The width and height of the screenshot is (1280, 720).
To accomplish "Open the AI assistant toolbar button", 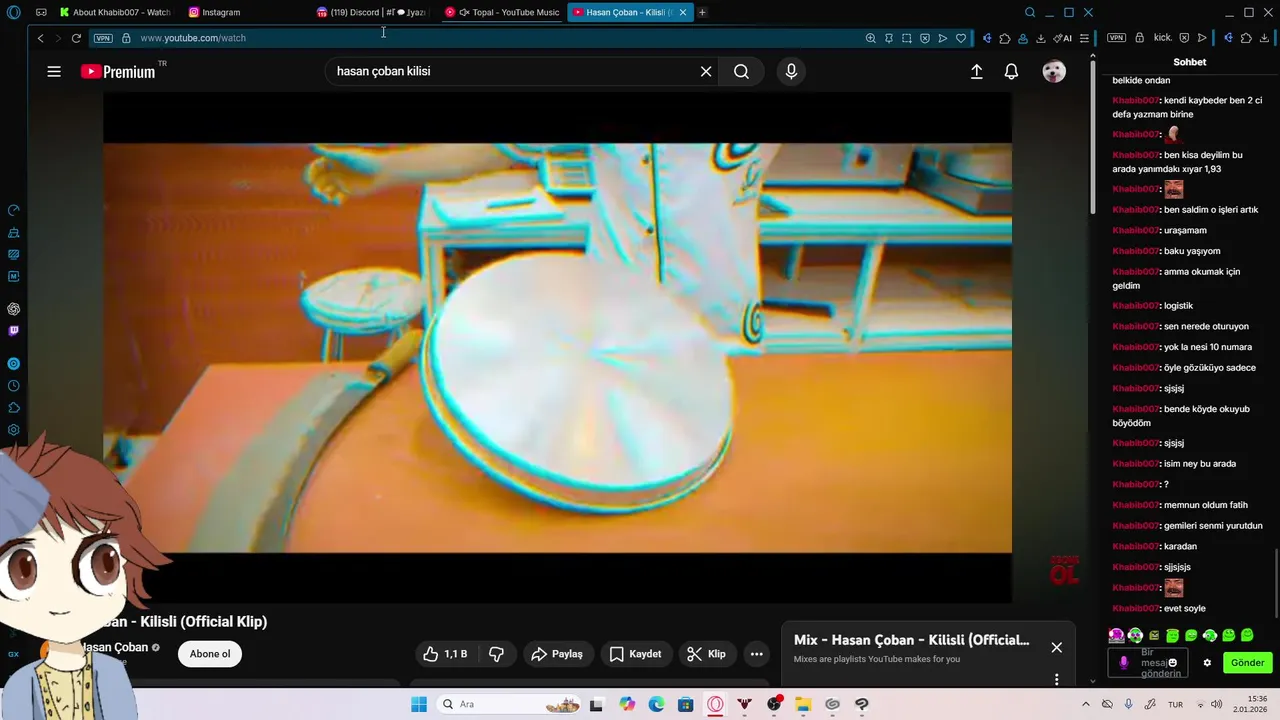I will tap(1062, 38).
